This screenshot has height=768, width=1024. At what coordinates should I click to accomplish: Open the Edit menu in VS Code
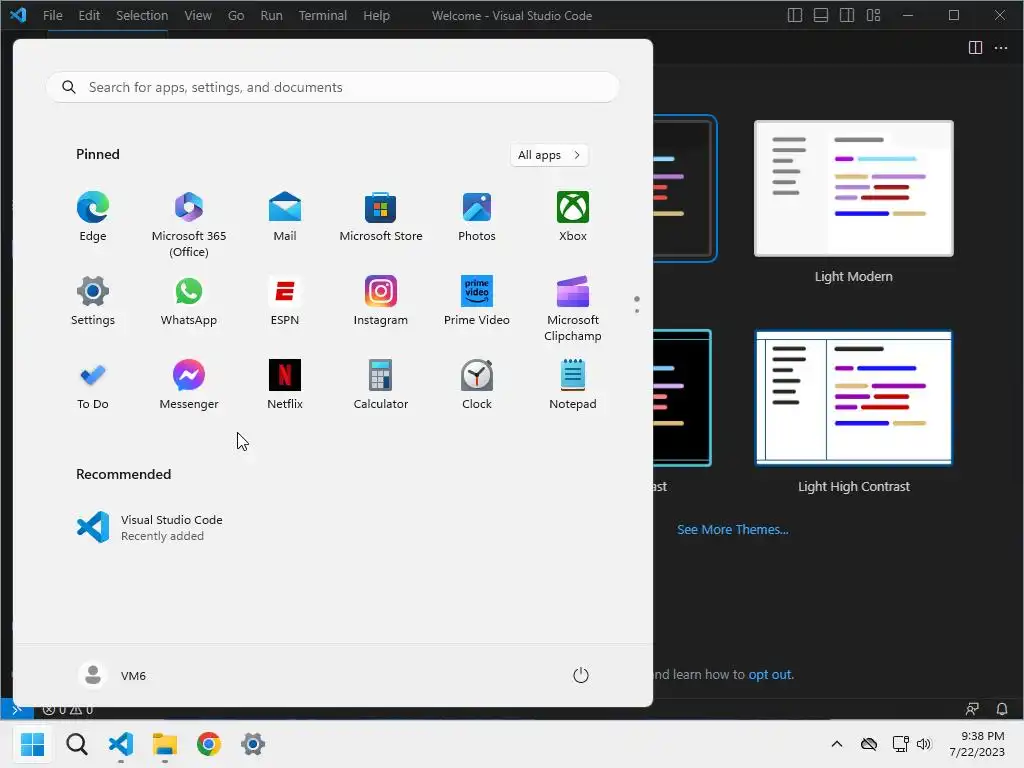(89, 15)
